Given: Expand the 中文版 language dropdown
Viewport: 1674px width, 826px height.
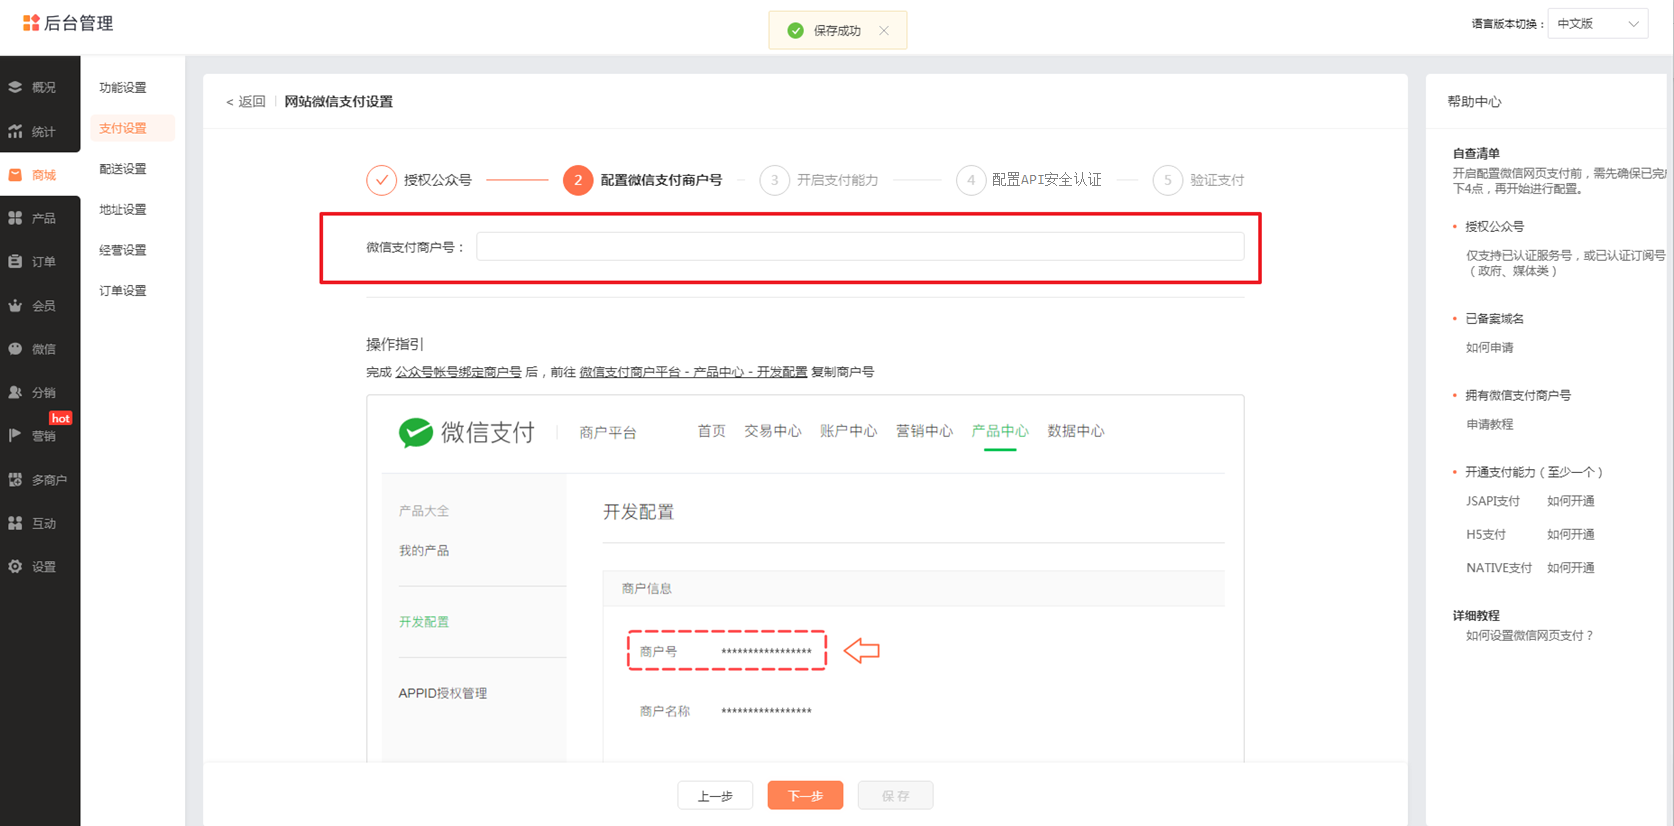Looking at the screenshot, I should (x=1597, y=24).
